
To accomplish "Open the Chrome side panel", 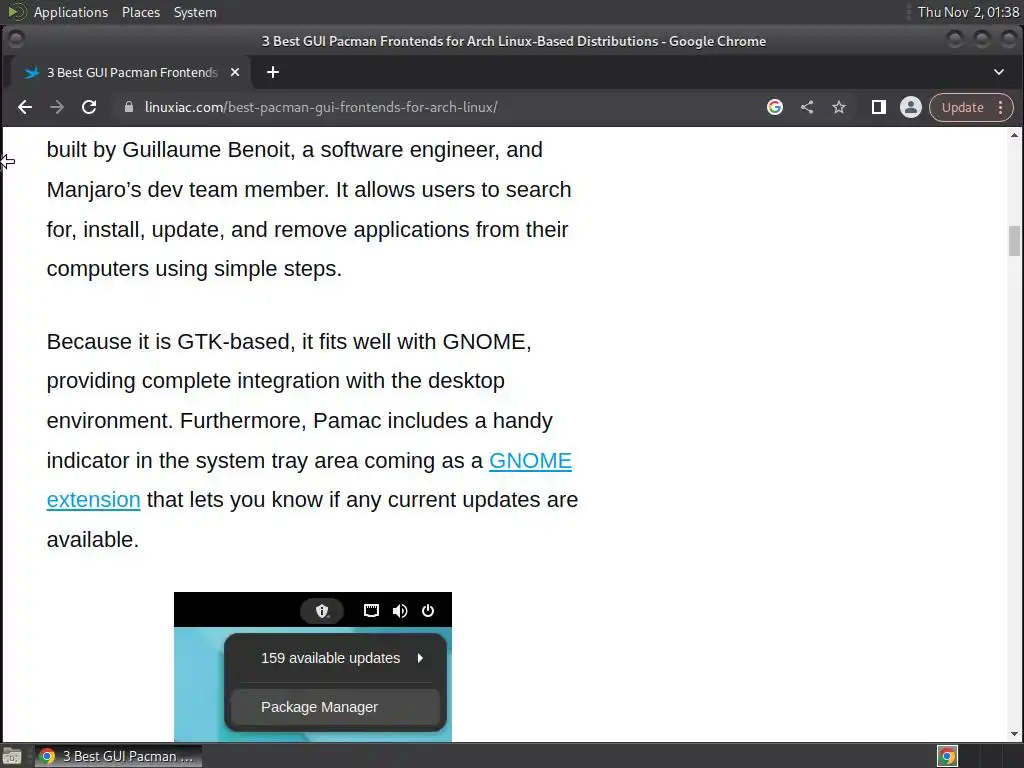I will point(878,107).
